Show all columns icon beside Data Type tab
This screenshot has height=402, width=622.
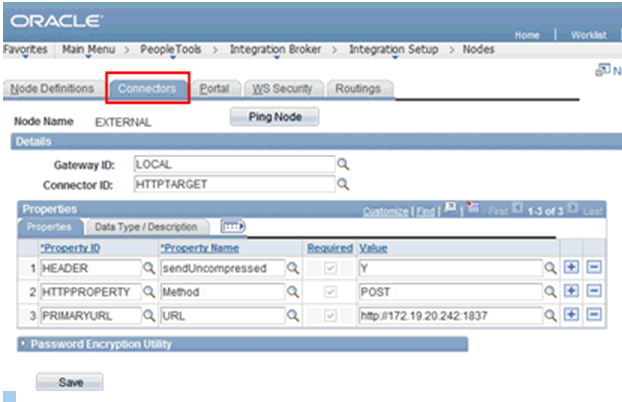[233, 227]
